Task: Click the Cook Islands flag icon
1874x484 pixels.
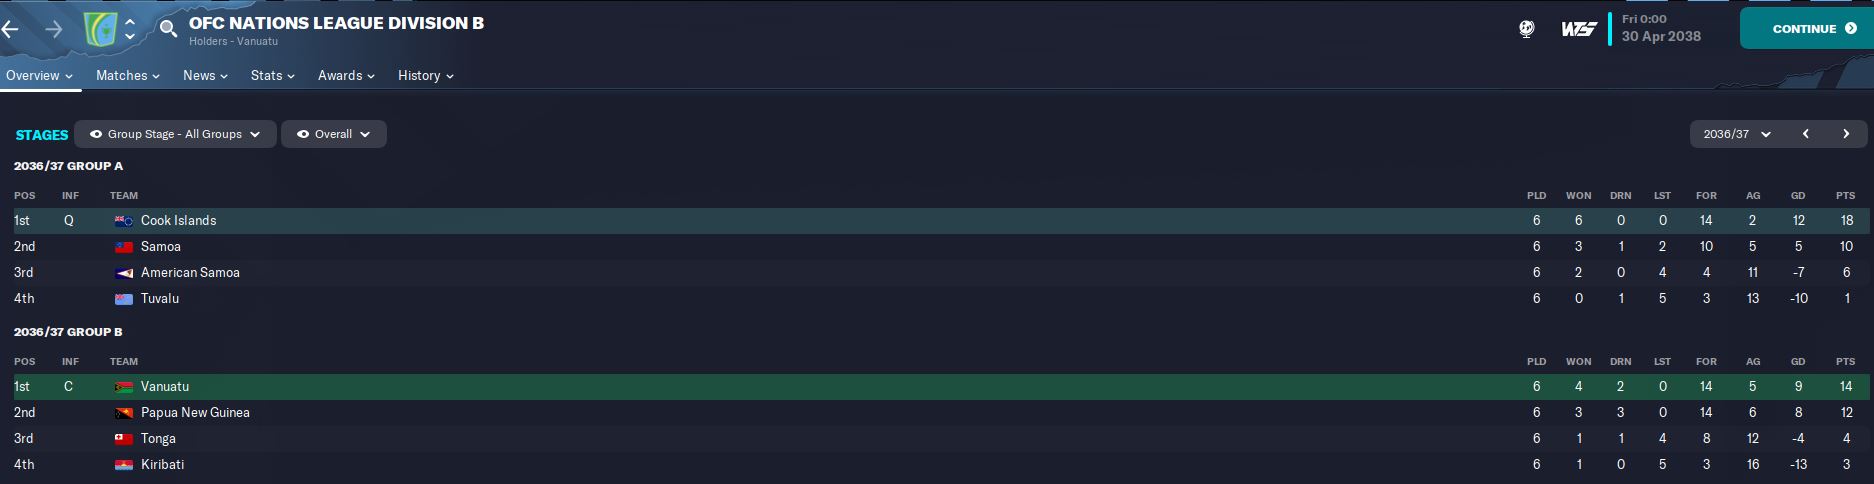Action: [124, 221]
